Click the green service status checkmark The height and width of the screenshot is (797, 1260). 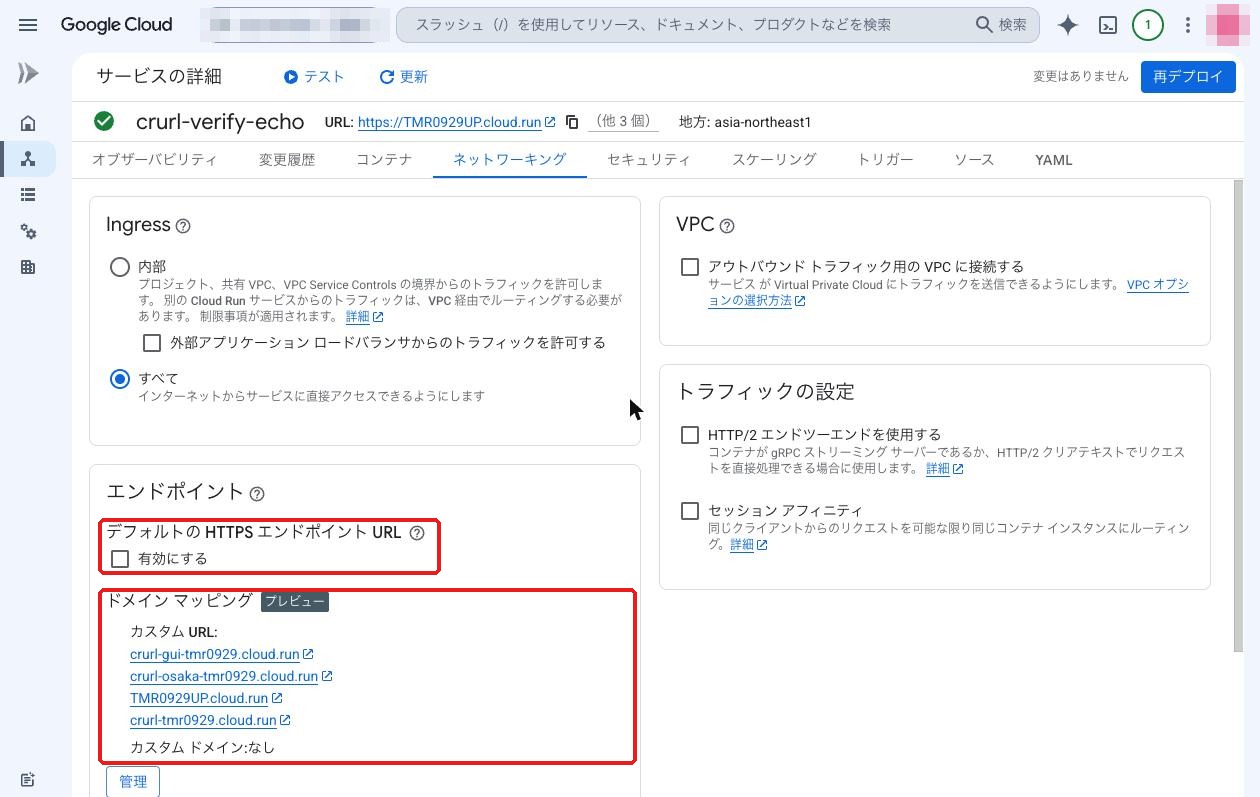104,121
